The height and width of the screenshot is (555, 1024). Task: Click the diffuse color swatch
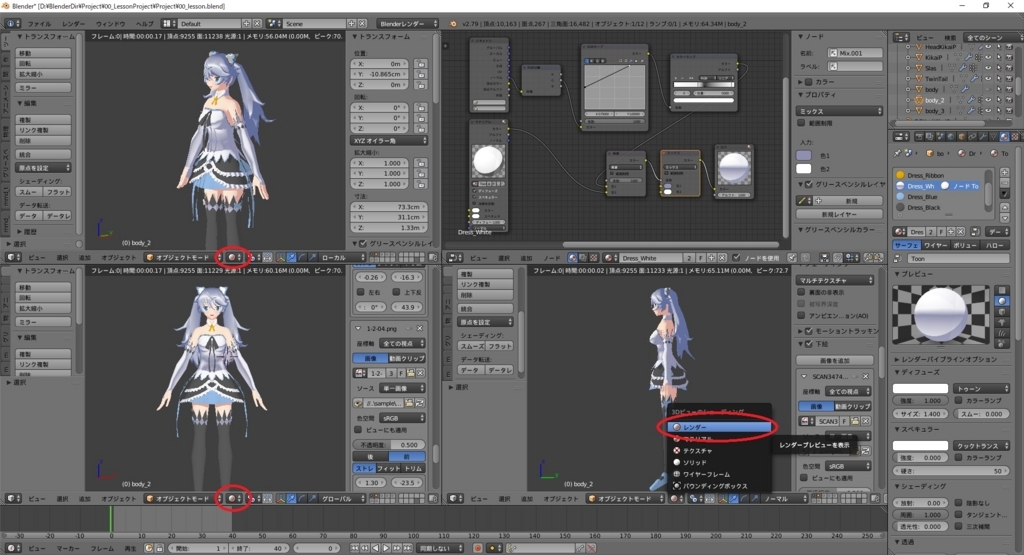click(920, 388)
